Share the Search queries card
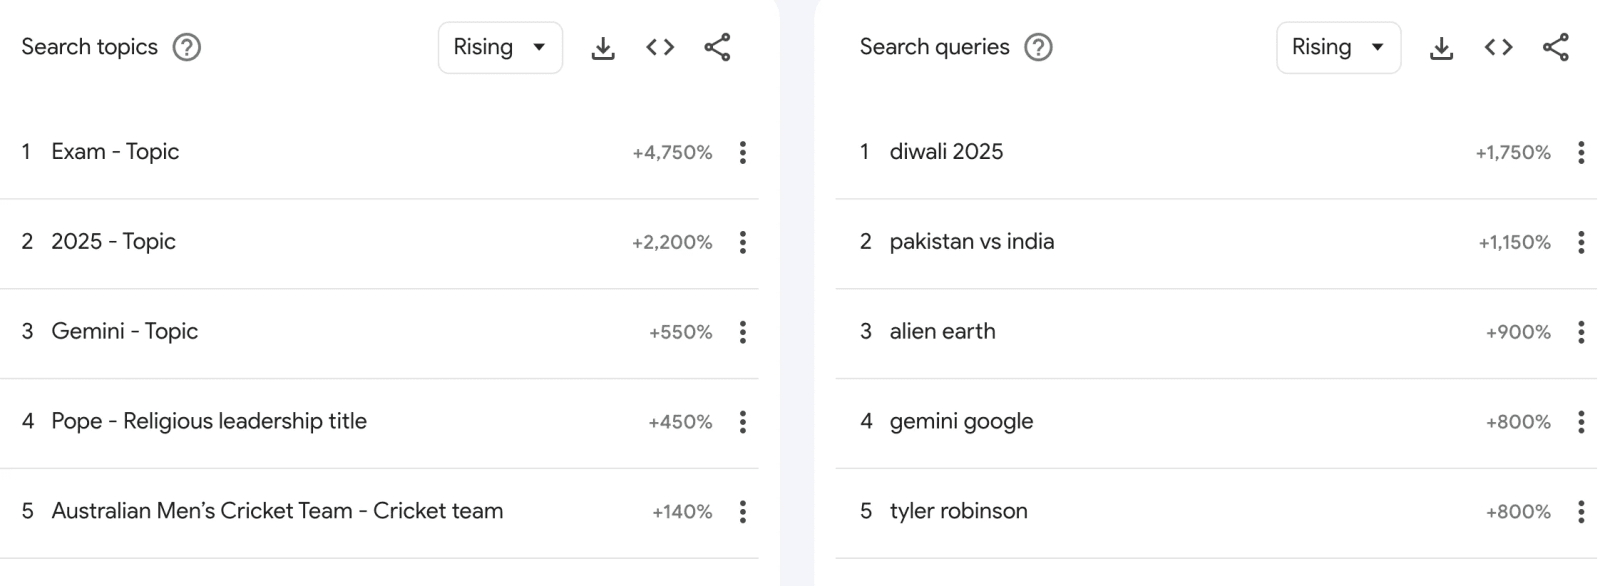Image resolution: width=1600 pixels, height=586 pixels. [x=1555, y=47]
